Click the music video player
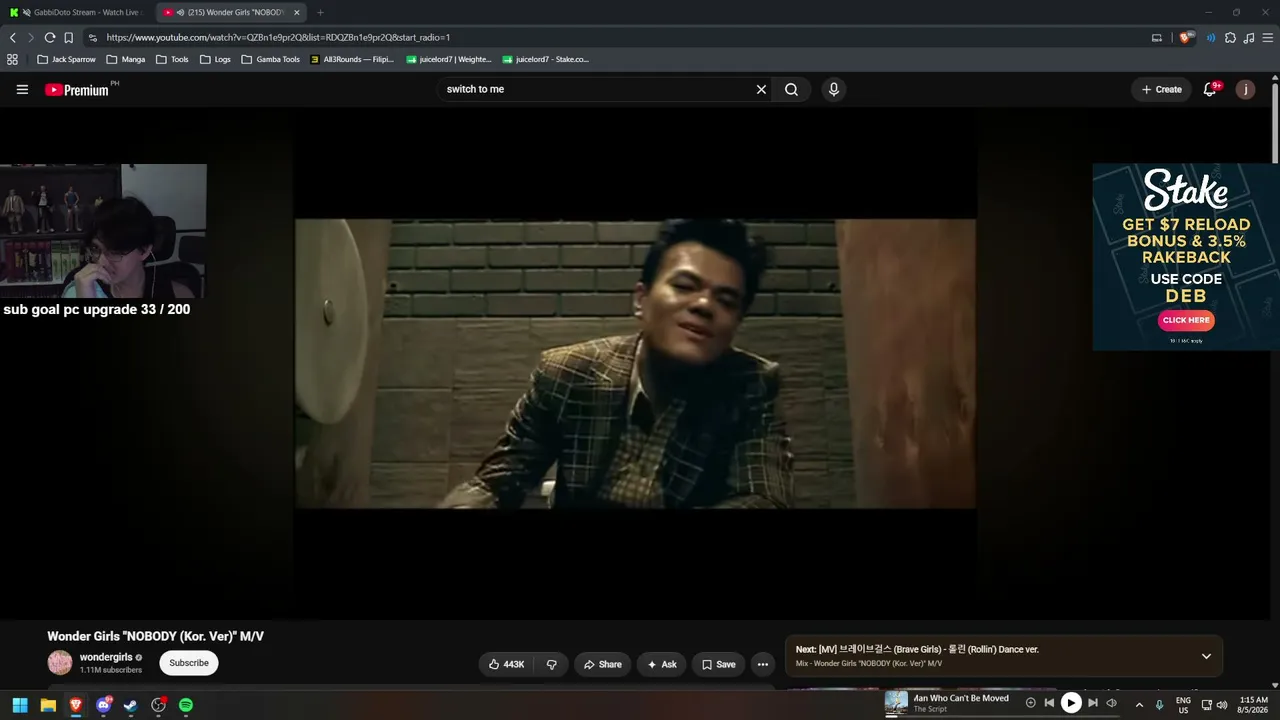 click(635, 364)
